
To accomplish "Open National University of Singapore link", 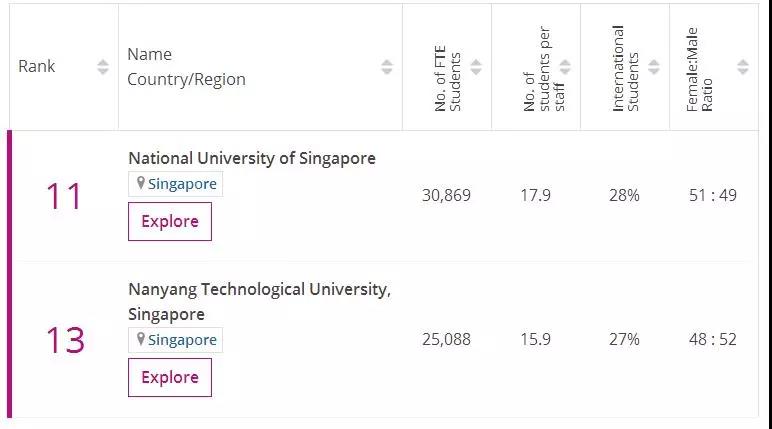I will point(252,158).
